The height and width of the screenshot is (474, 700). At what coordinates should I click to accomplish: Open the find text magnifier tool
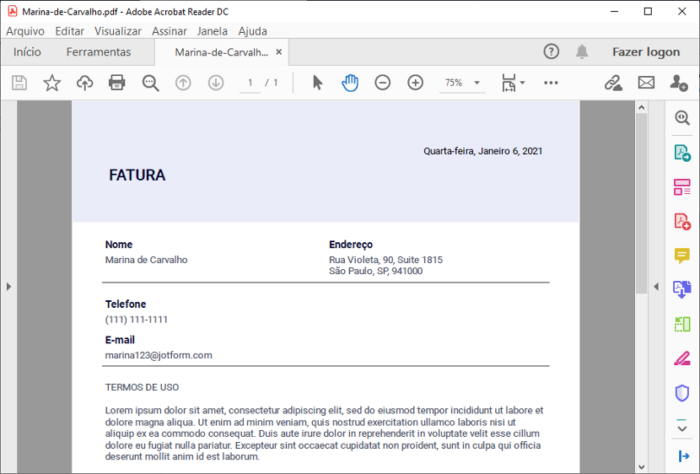[151, 83]
